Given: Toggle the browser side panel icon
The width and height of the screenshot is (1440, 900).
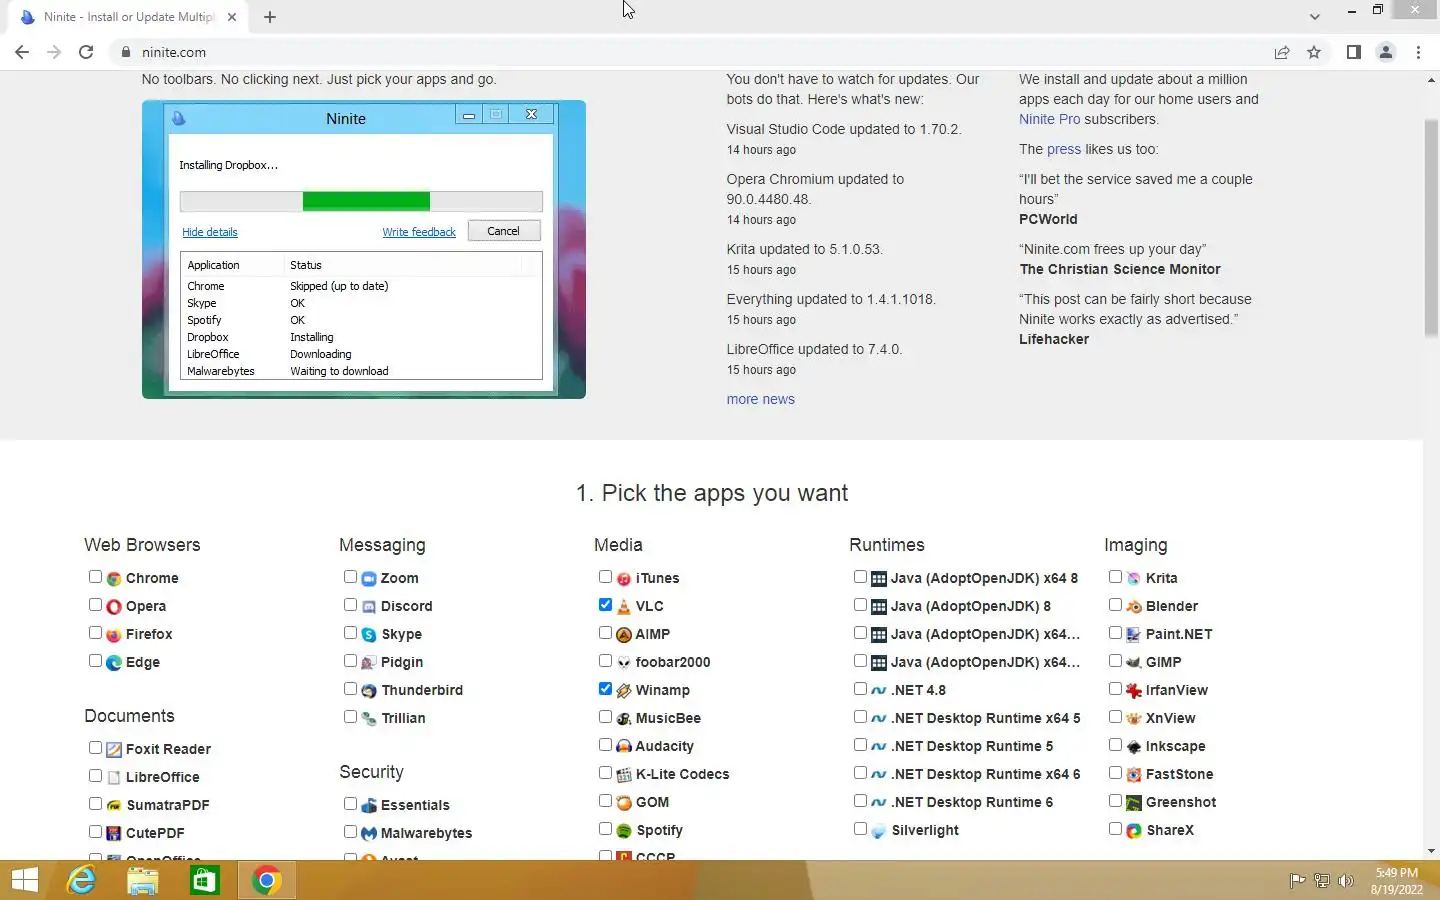Looking at the screenshot, I should tap(1353, 52).
